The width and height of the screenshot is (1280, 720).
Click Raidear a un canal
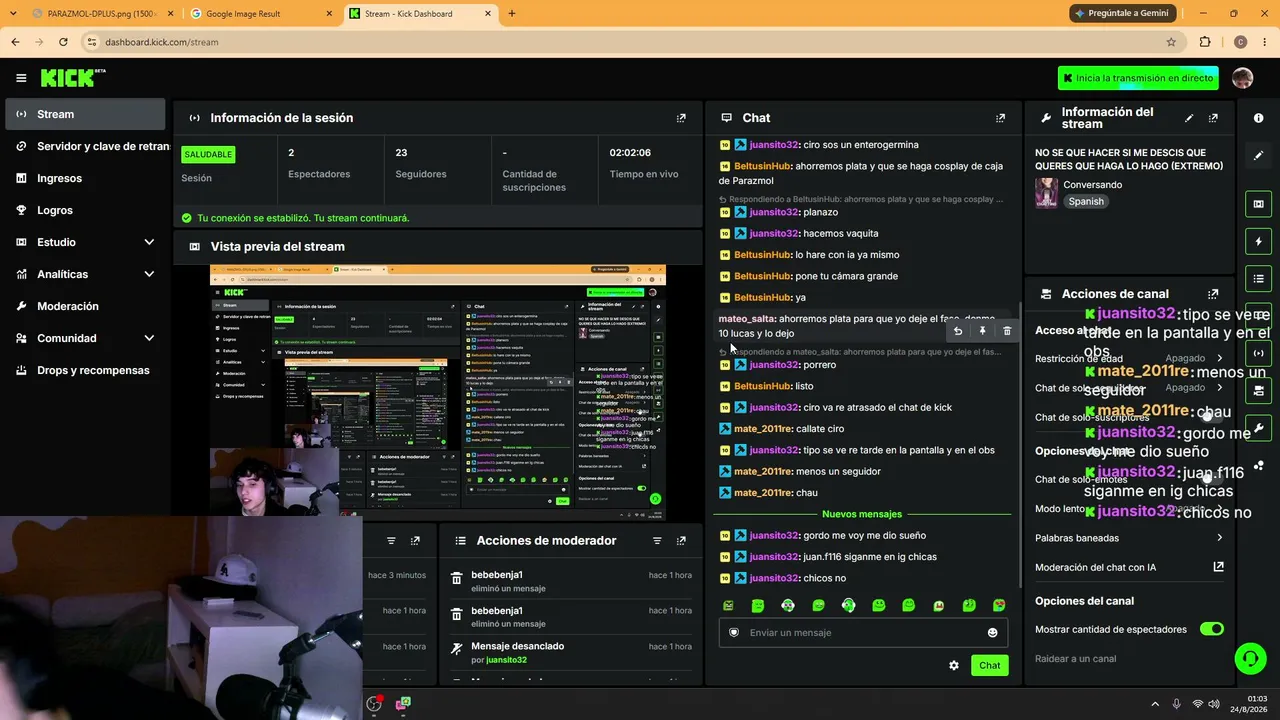1075,659
